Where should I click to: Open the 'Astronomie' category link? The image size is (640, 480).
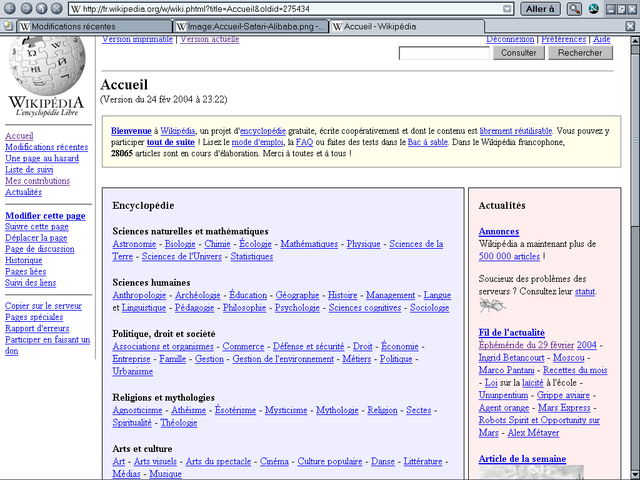[x=134, y=244]
